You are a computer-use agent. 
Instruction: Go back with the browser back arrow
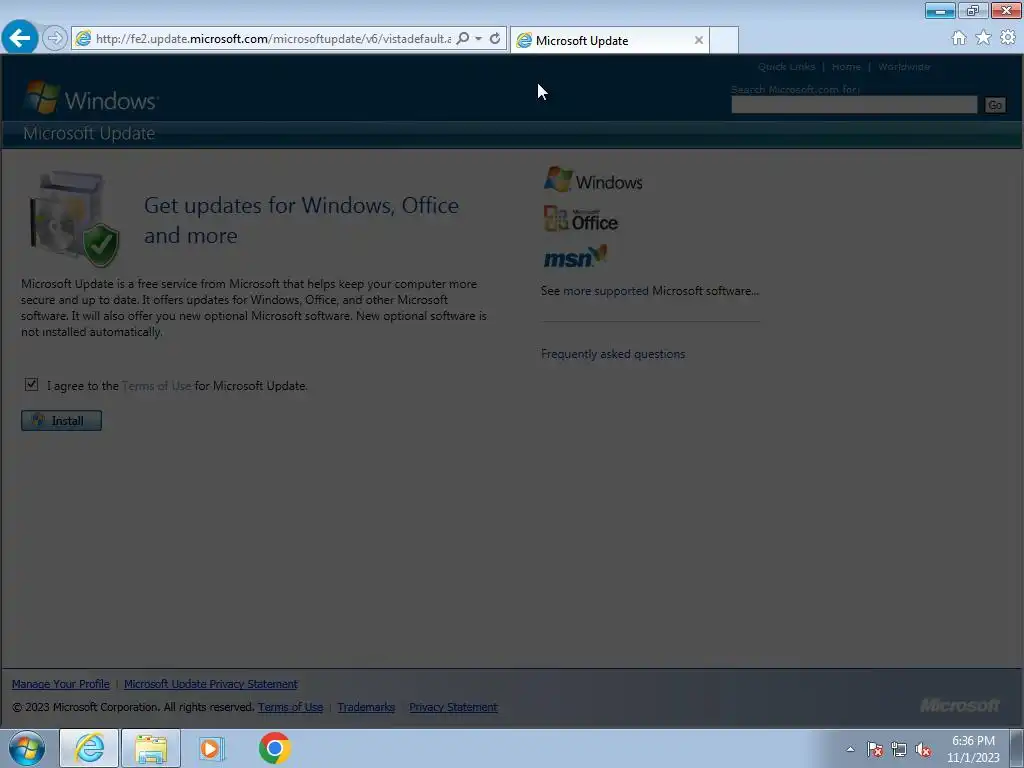[x=20, y=37]
